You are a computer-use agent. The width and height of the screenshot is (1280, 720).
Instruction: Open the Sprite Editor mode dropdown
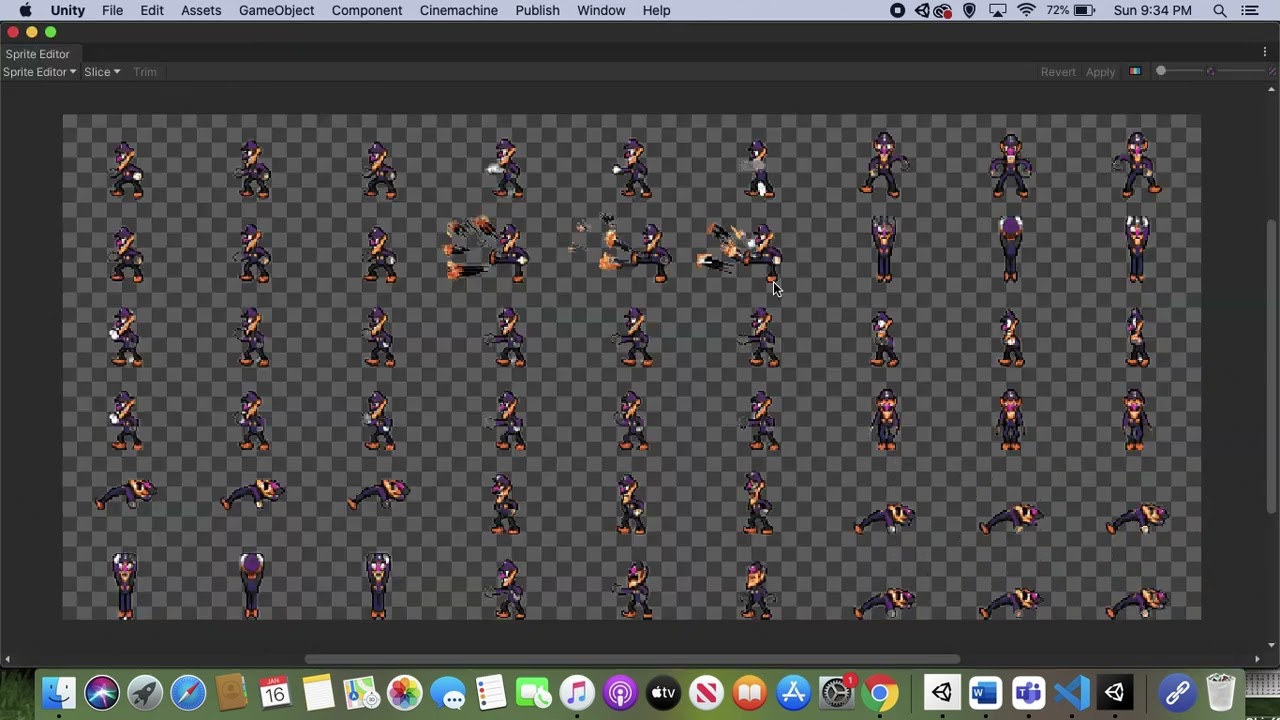[39, 72]
